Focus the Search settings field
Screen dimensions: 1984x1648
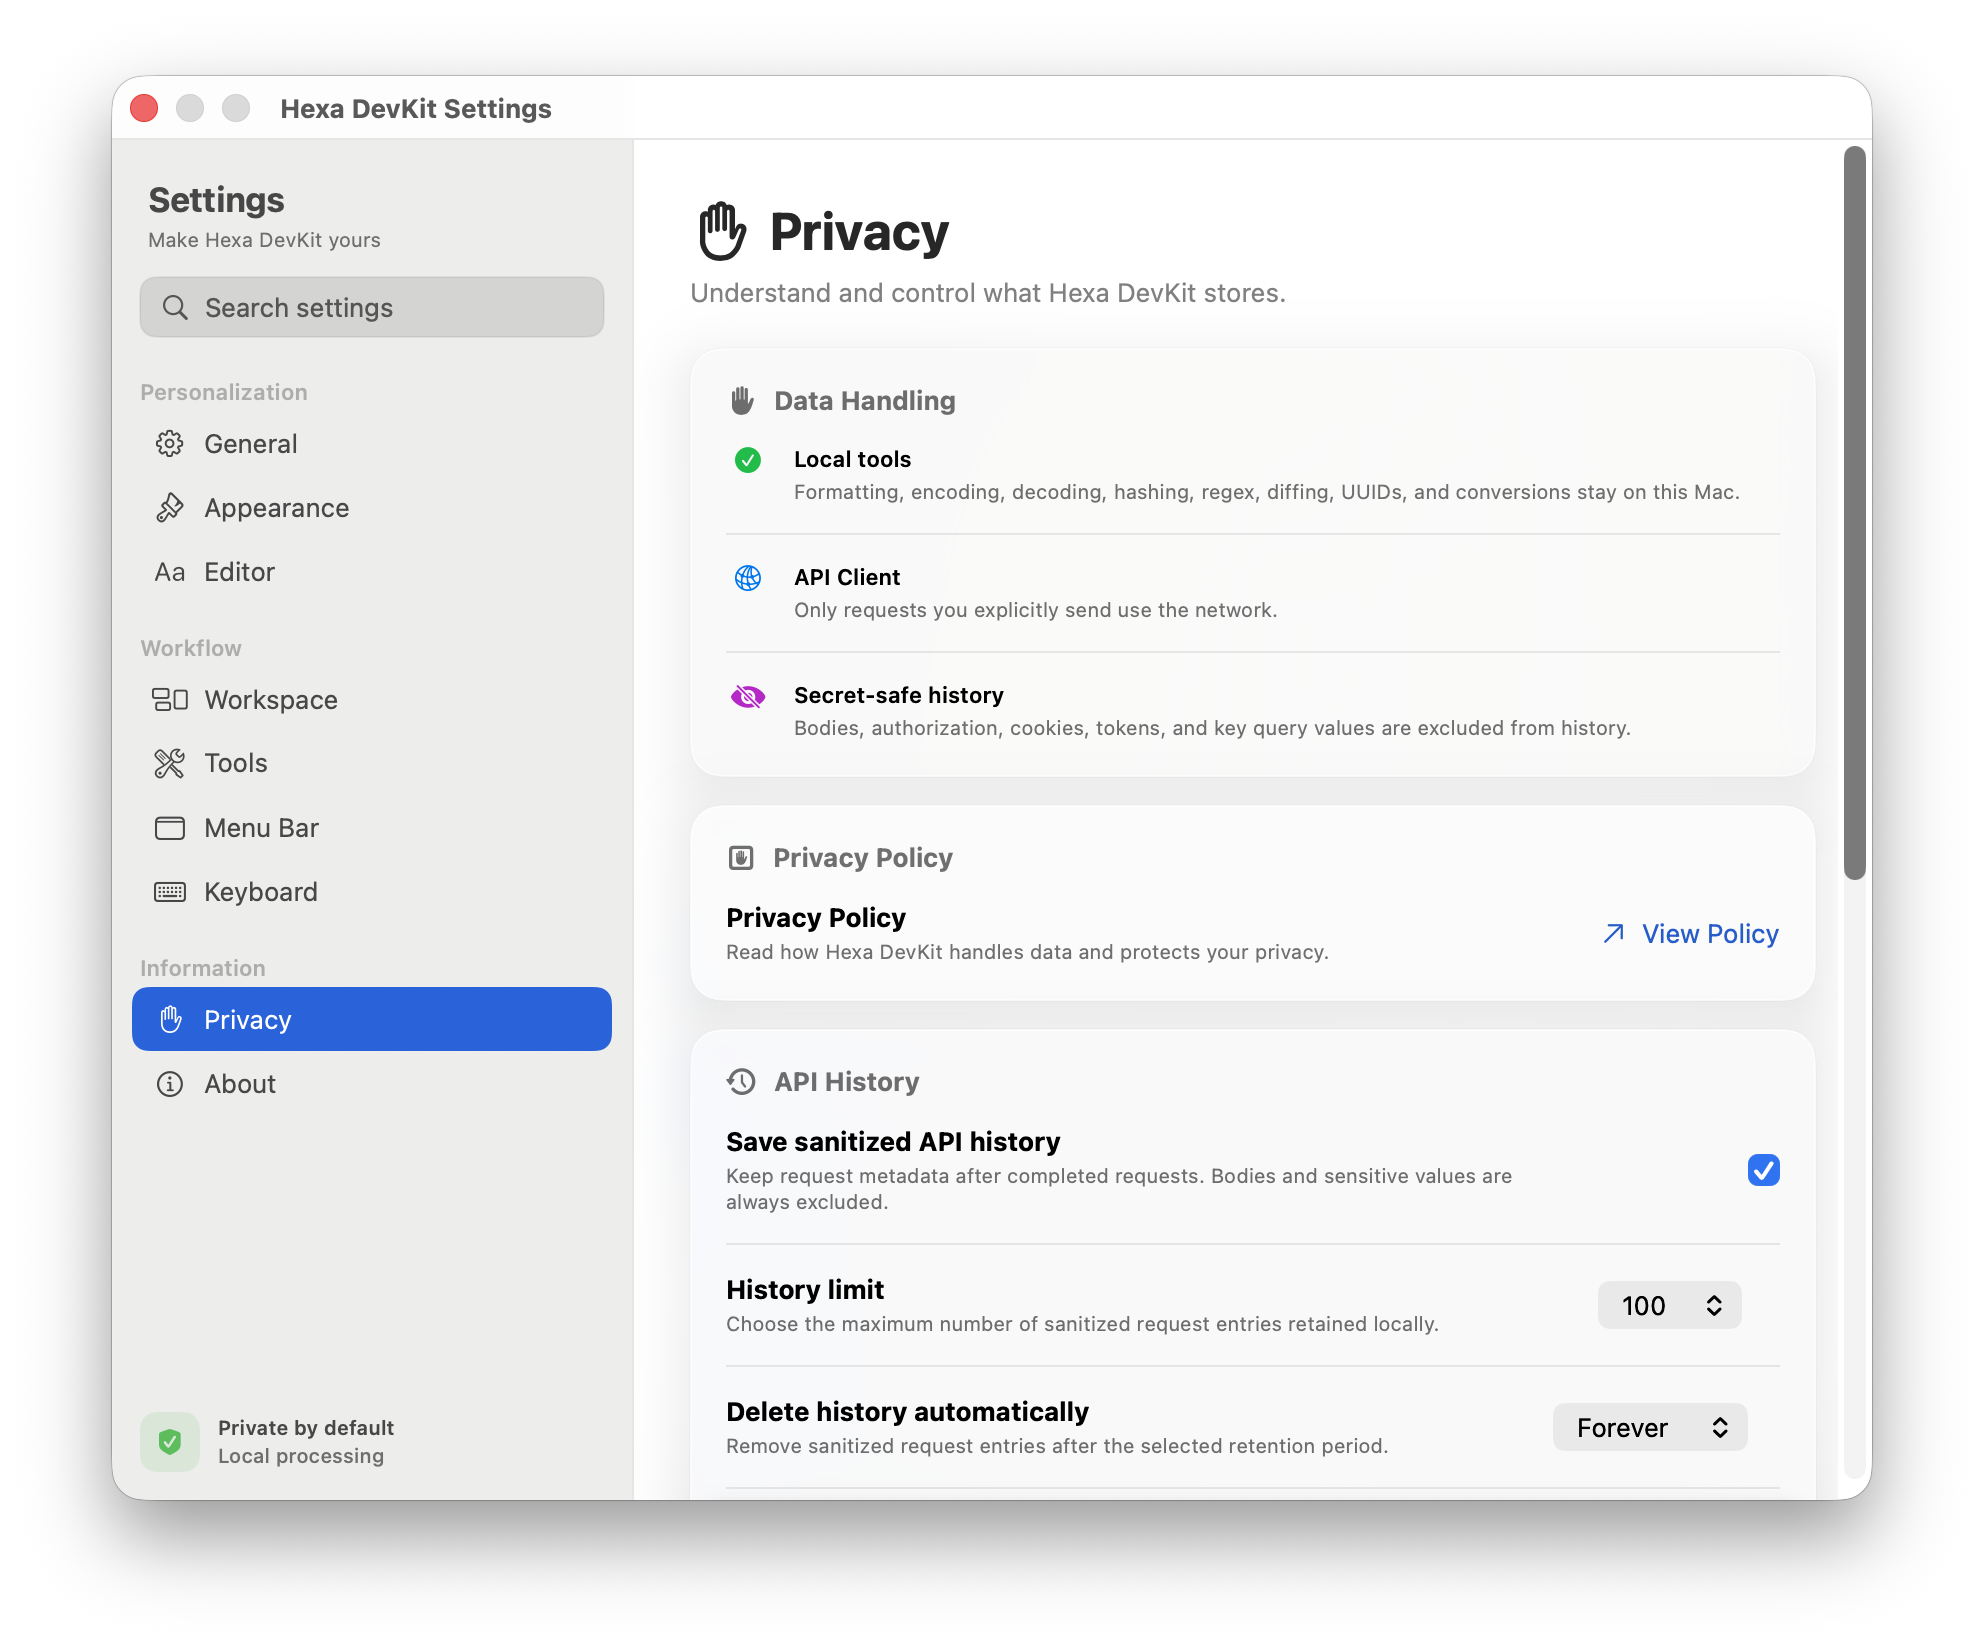coord(372,307)
